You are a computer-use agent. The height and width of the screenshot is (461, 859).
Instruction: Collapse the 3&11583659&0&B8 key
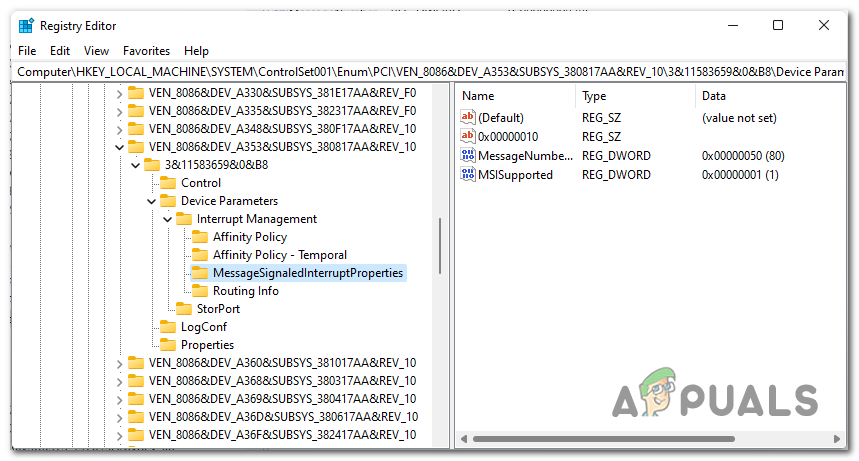pos(135,166)
